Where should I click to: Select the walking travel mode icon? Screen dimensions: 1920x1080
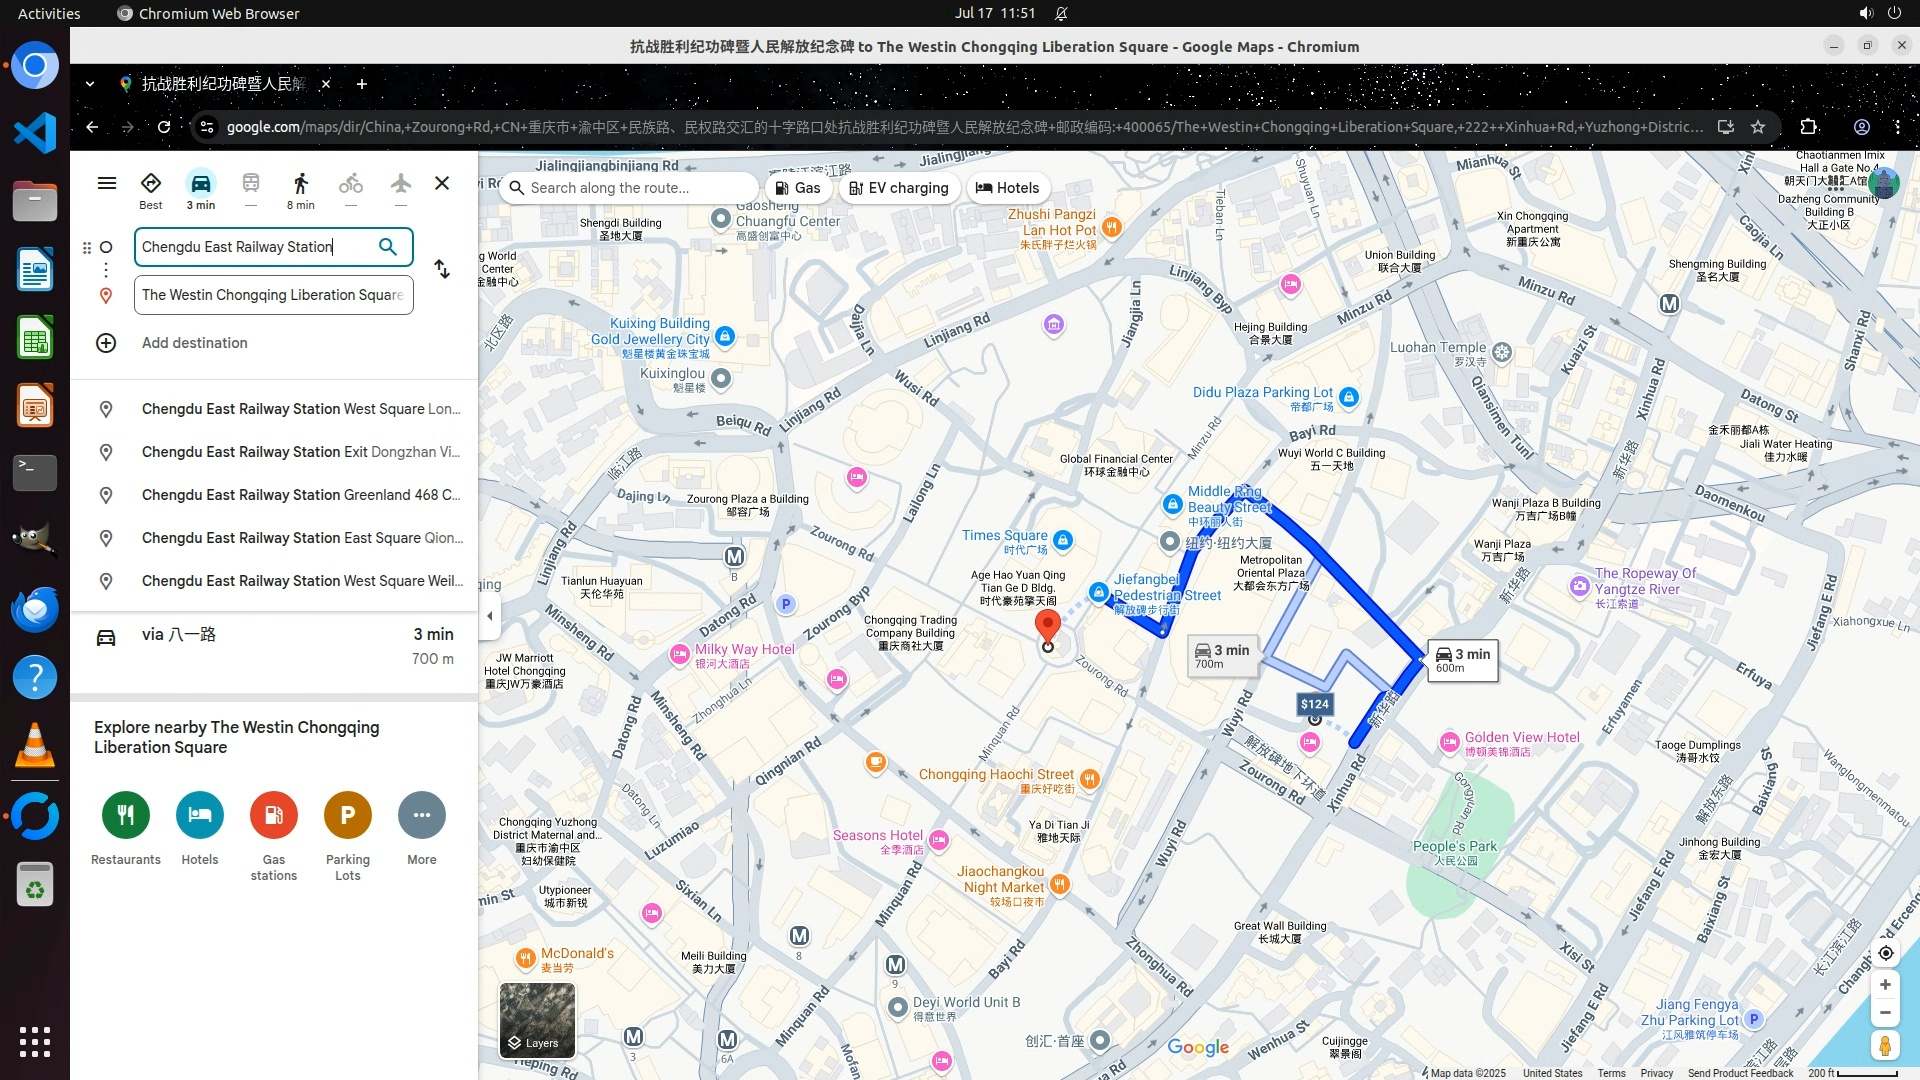pyautogui.click(x=300, y=184)
